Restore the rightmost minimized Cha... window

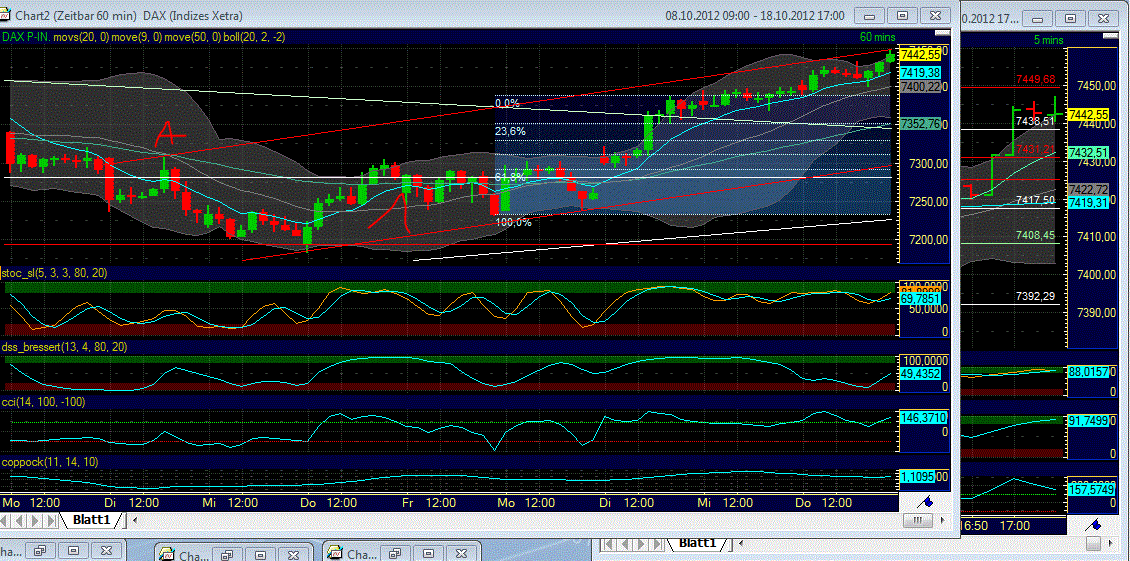[395, 553]
